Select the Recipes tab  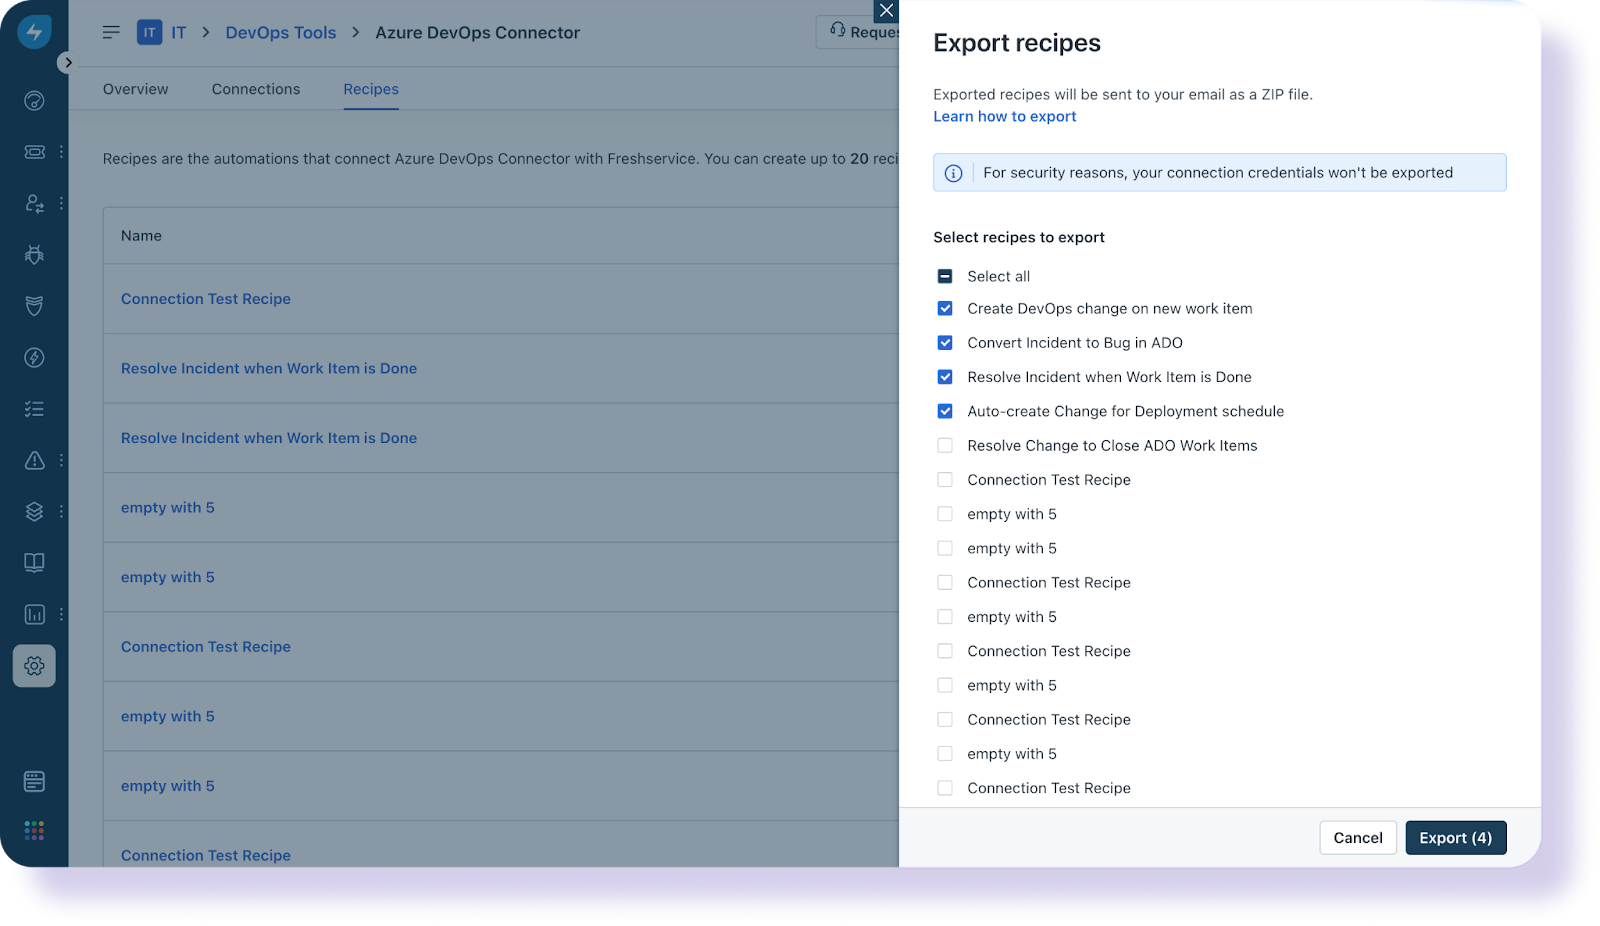(x=371, y=89)
